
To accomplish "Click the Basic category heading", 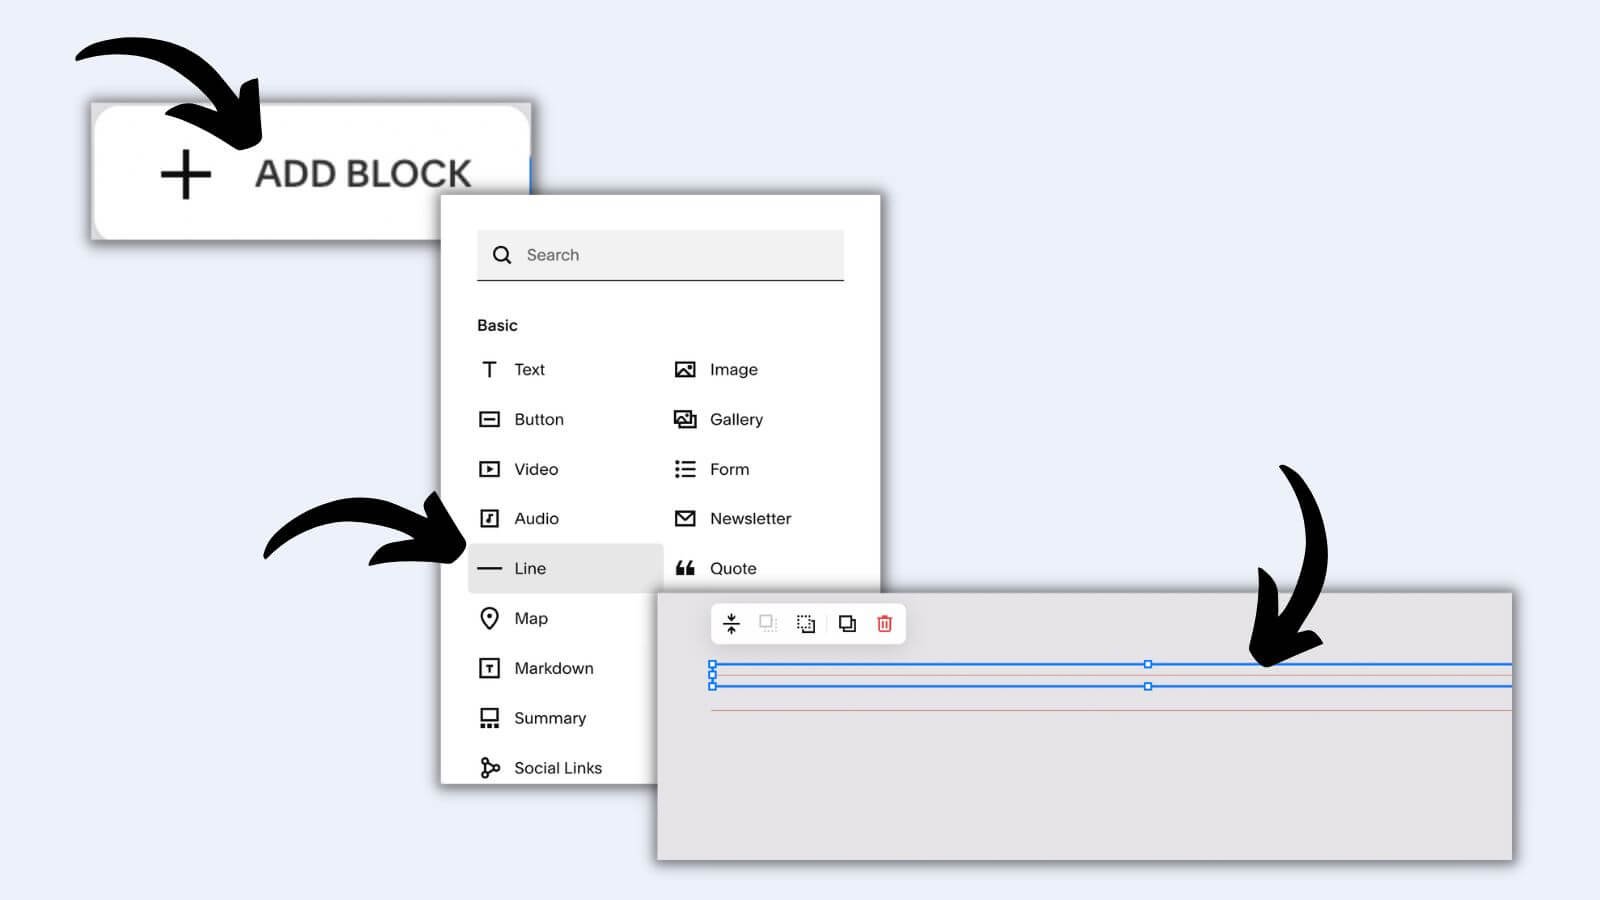I will (x=497, y=325).
